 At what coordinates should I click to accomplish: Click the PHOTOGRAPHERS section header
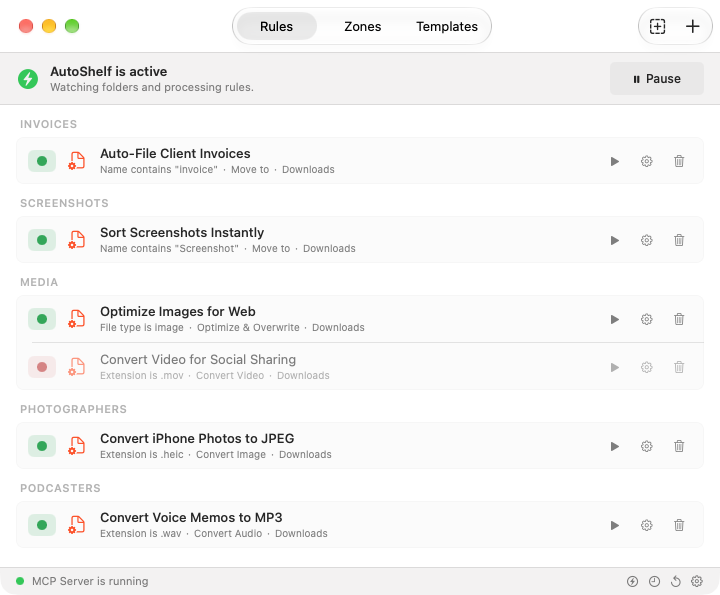pos(73,410)
